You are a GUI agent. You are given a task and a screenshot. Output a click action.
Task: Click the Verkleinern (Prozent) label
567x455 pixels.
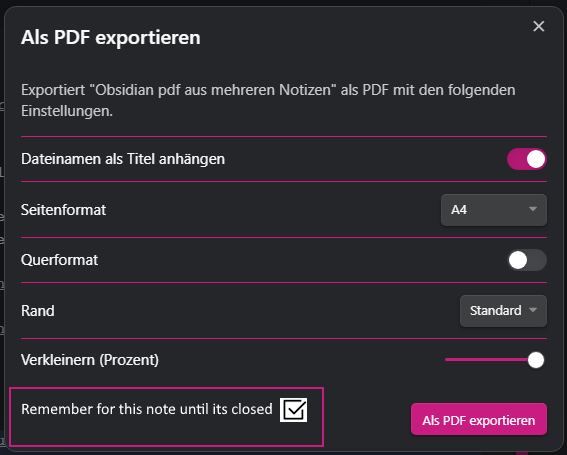coord(90,360)
